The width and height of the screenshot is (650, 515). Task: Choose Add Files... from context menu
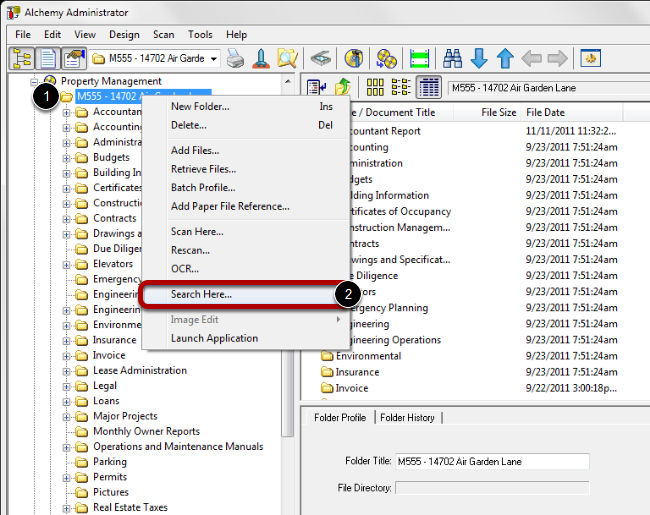(246, 151)
